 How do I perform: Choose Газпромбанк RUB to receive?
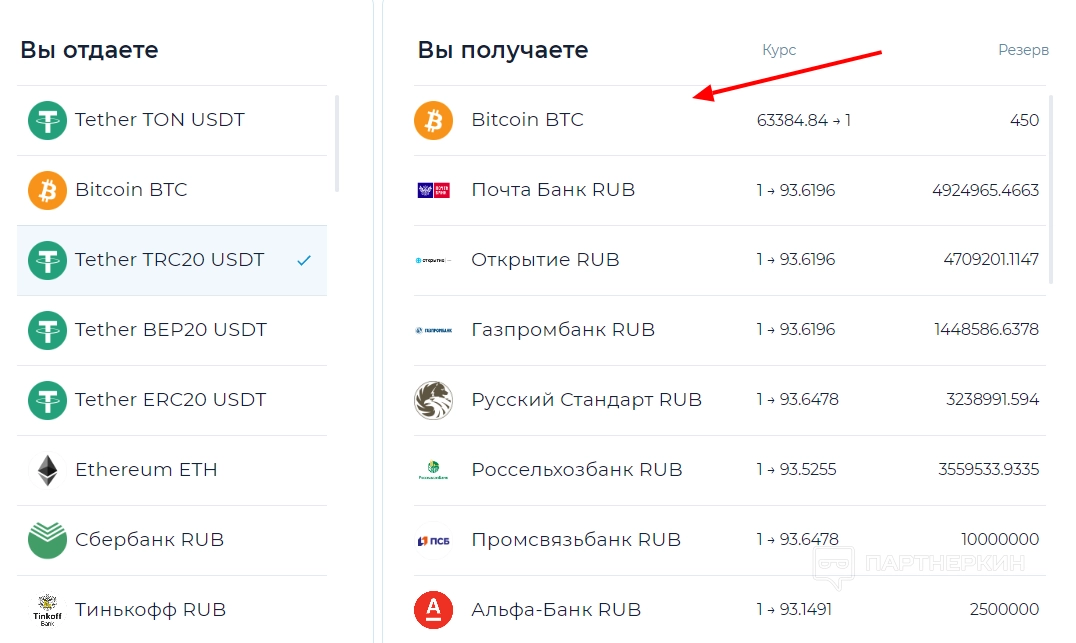click(x=729, y=330)
